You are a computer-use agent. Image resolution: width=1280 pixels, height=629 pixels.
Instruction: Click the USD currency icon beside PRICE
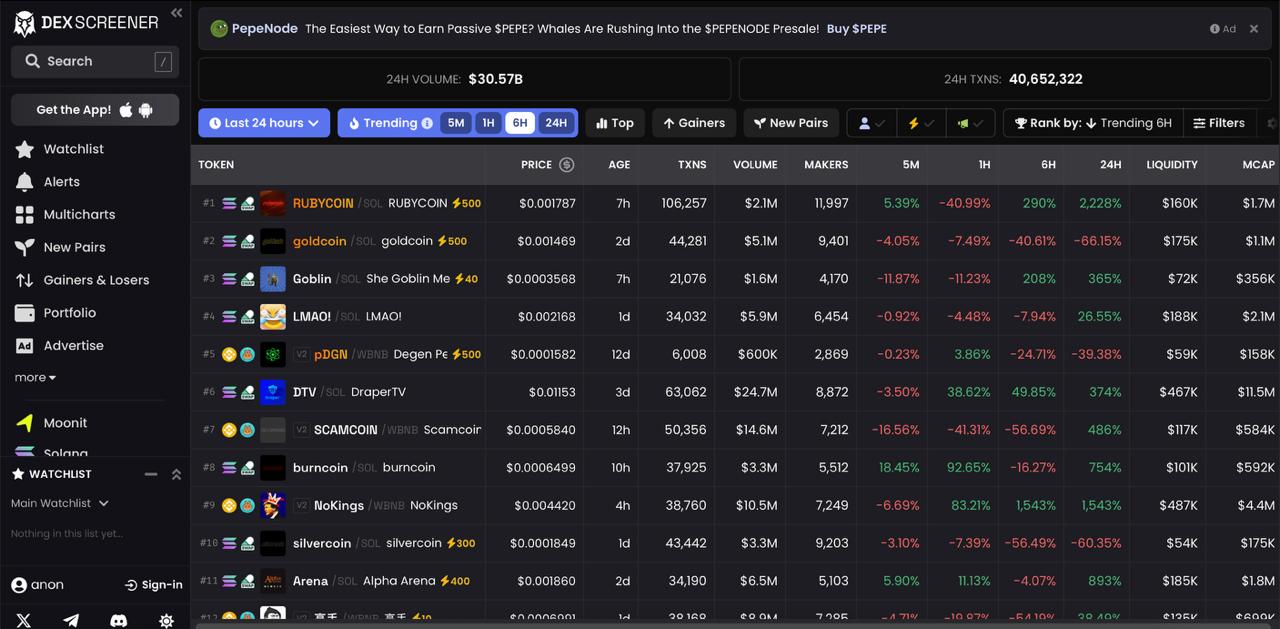pos(567,165)
